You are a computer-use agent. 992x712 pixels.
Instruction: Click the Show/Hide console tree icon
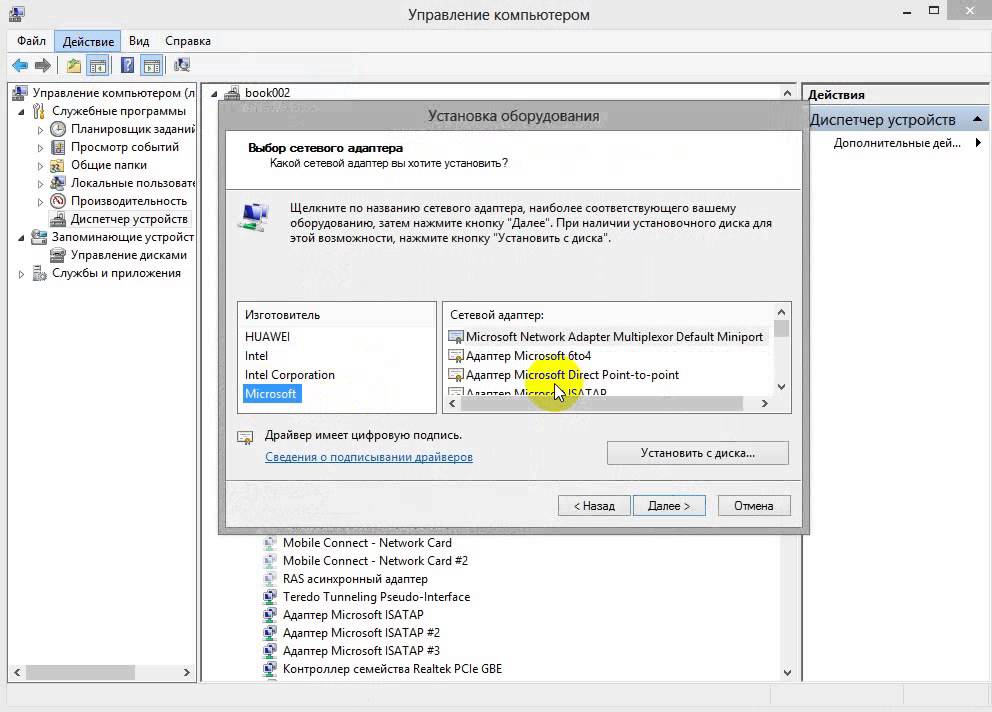click(x=98, y=65)
